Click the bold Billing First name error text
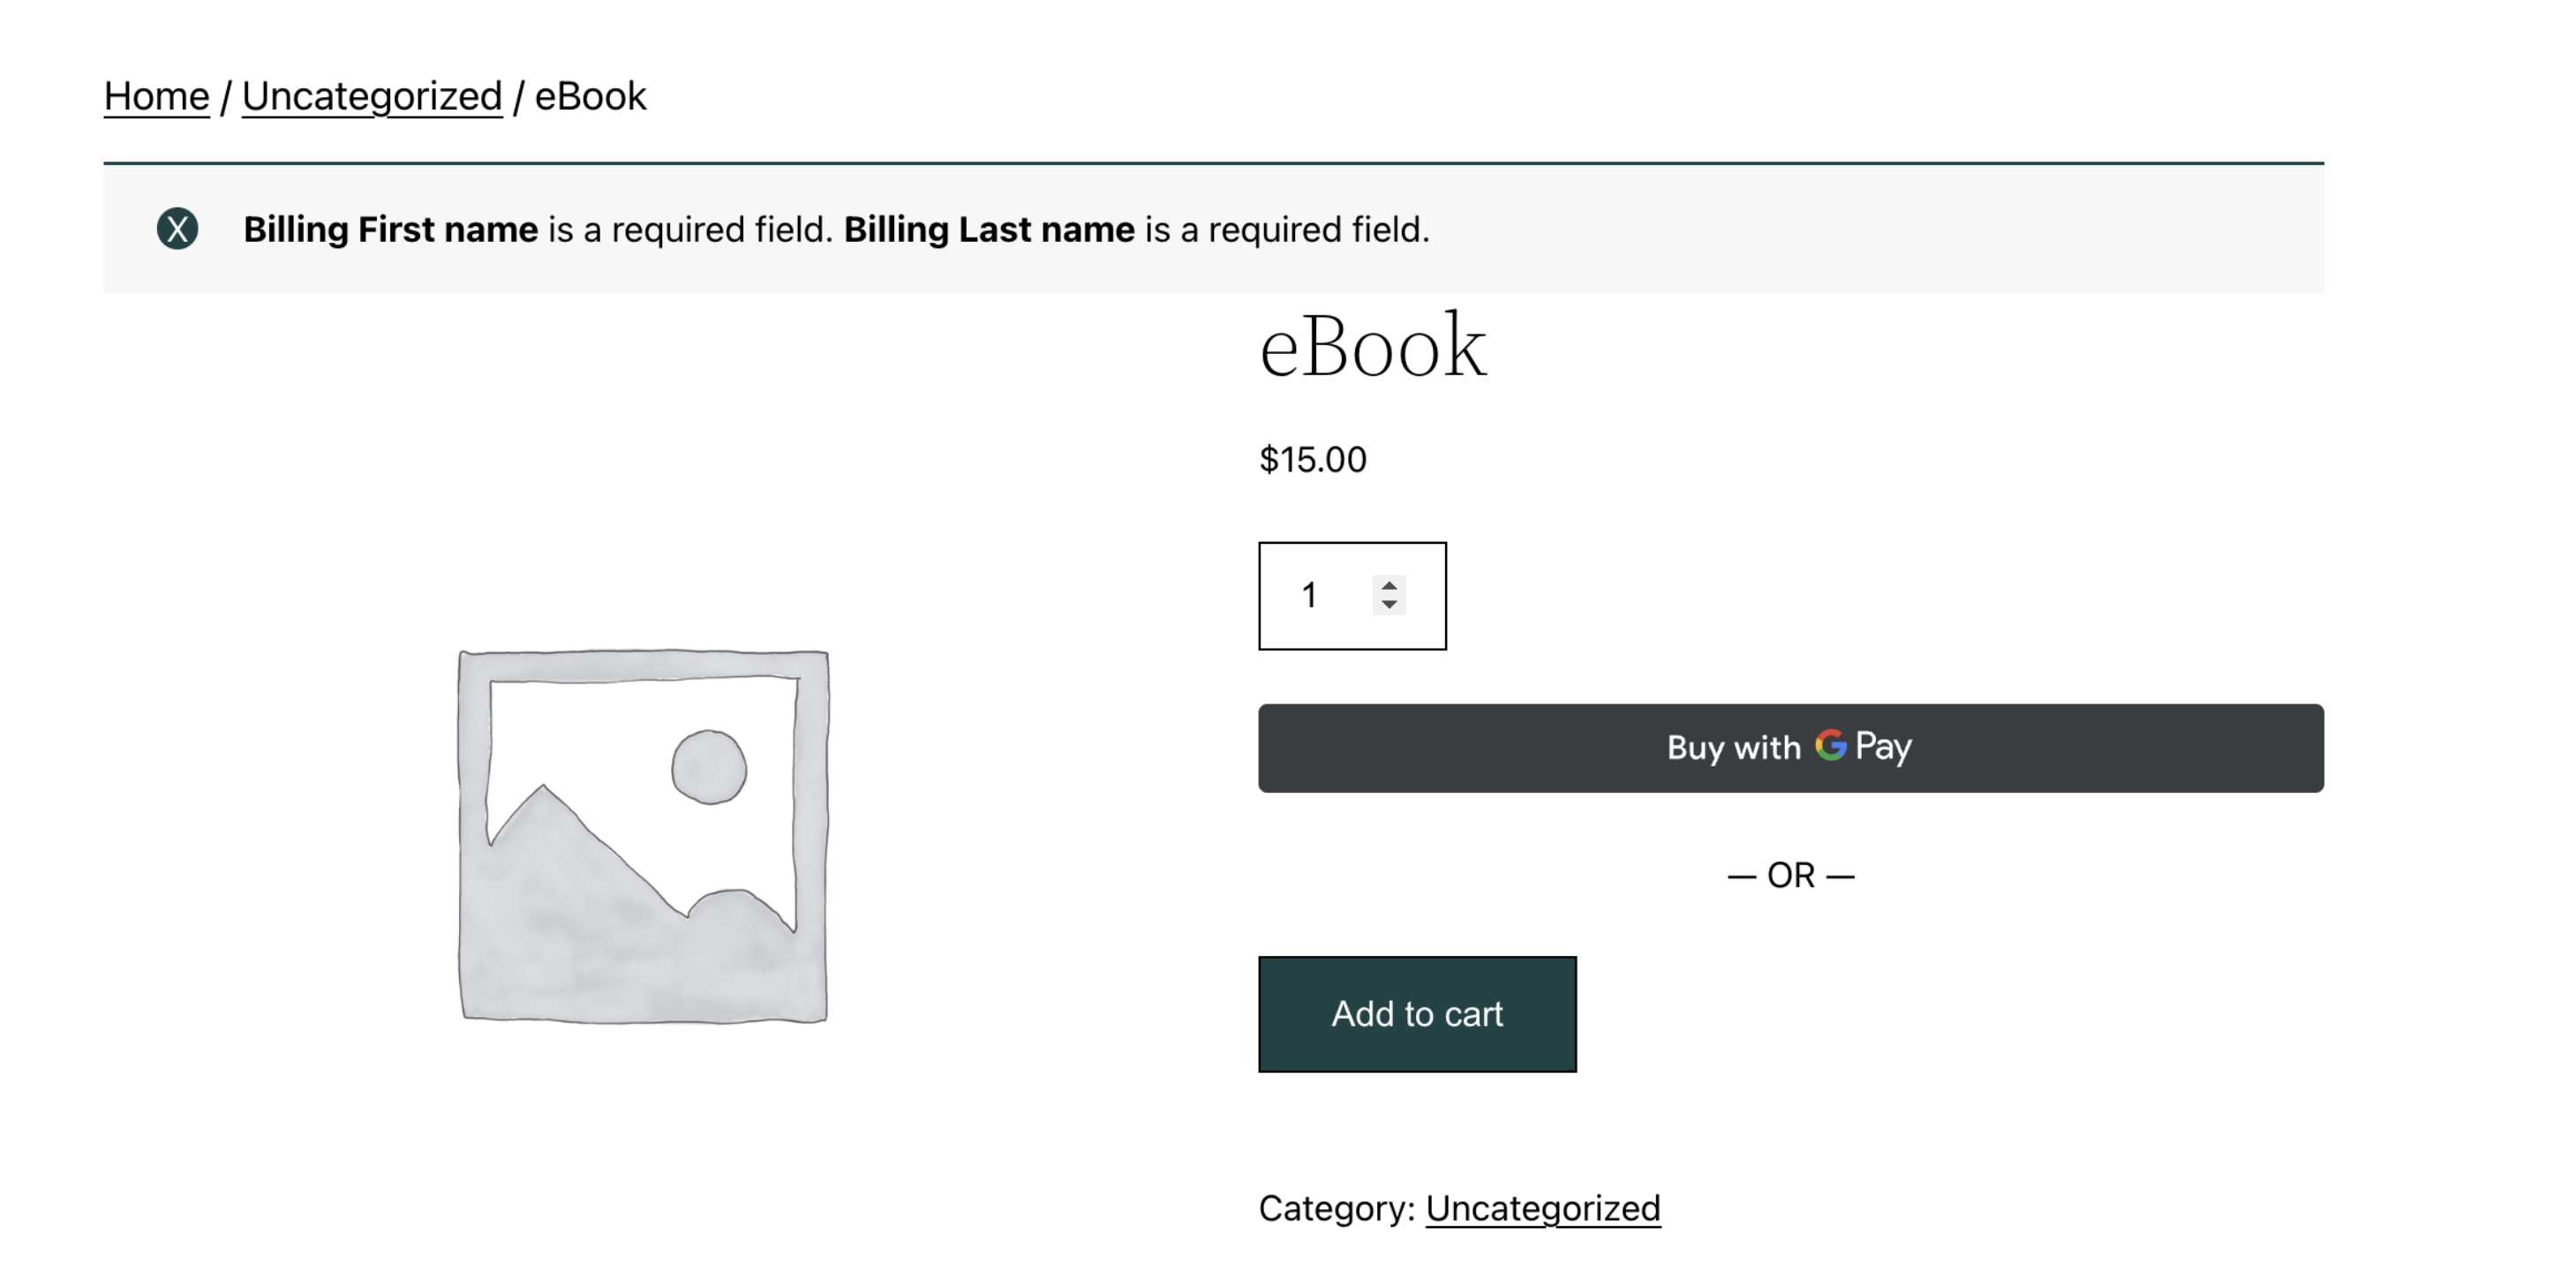This screenshot has height=1273, width=2576. click(x=391, y=229)
